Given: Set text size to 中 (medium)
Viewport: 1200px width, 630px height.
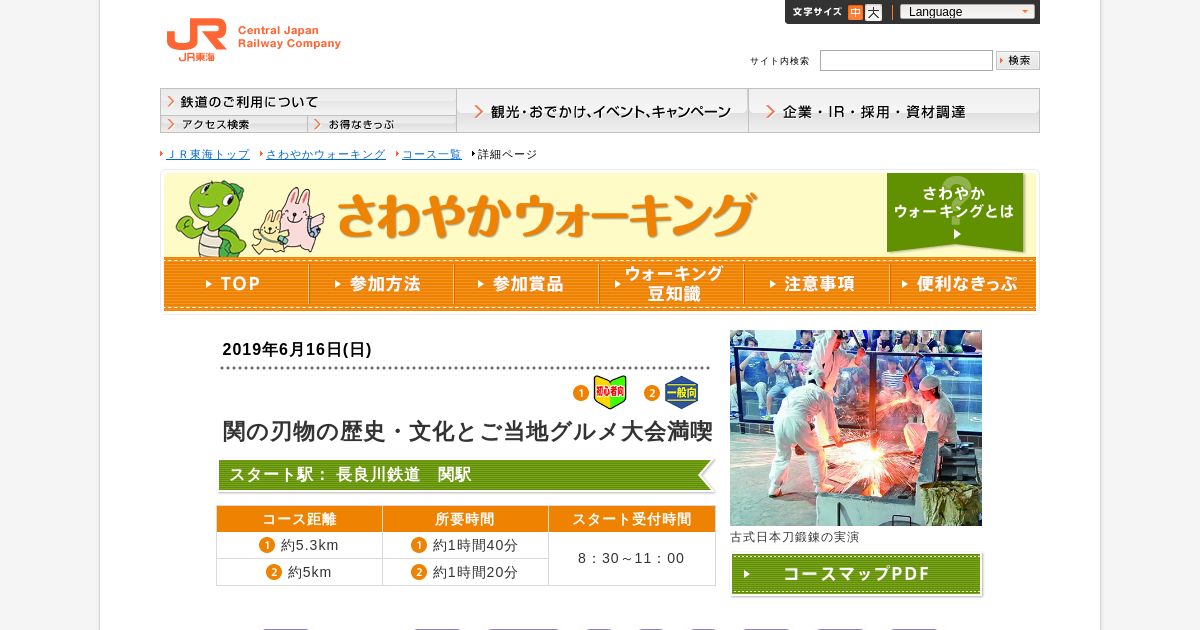Looking at the screenshot, I should pos(855,12).
